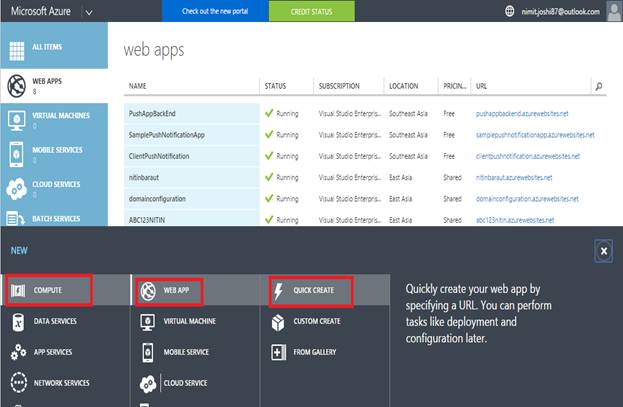Choose From Gallery option label
This screenshot has height=407, width=623.
(x=315, y=352)
